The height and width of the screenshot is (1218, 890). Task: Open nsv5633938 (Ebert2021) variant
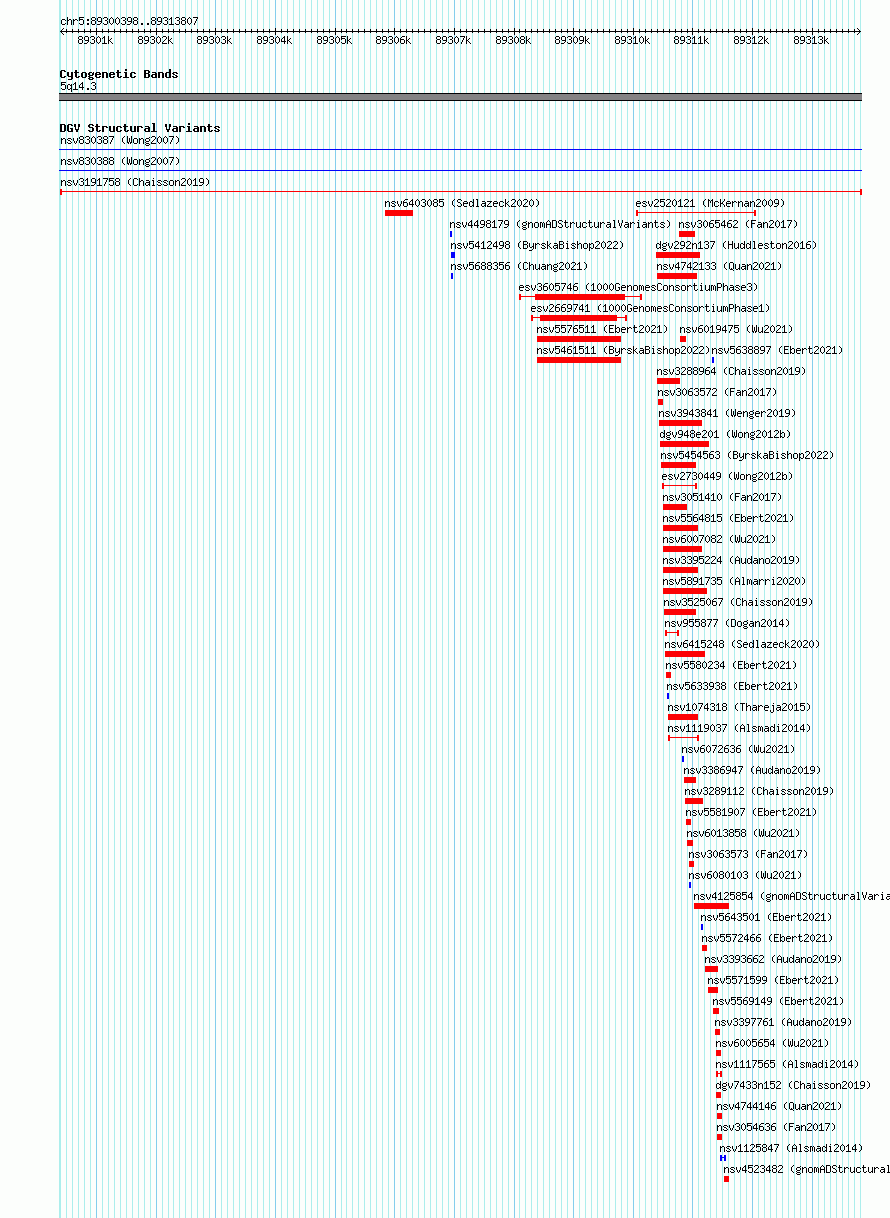point(733,686)
